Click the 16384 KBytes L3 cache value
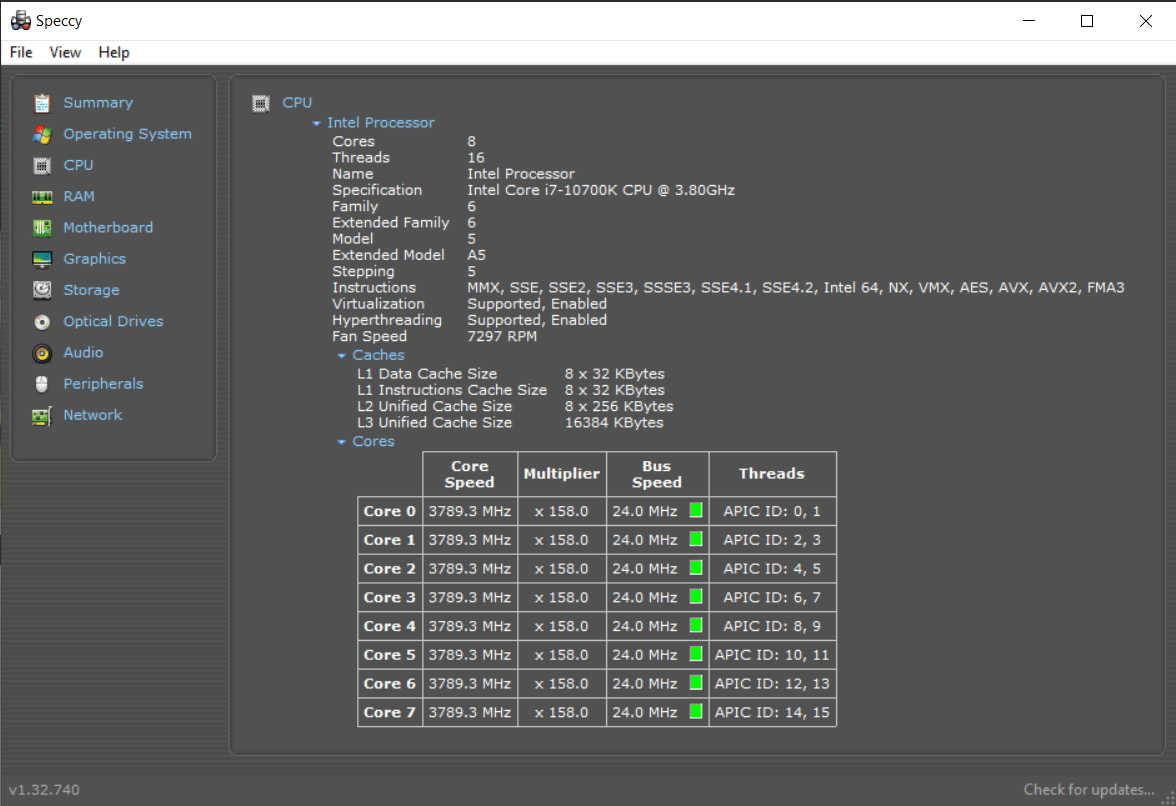This screenshot has height=806, width=1176. click(x=614, y=423)
